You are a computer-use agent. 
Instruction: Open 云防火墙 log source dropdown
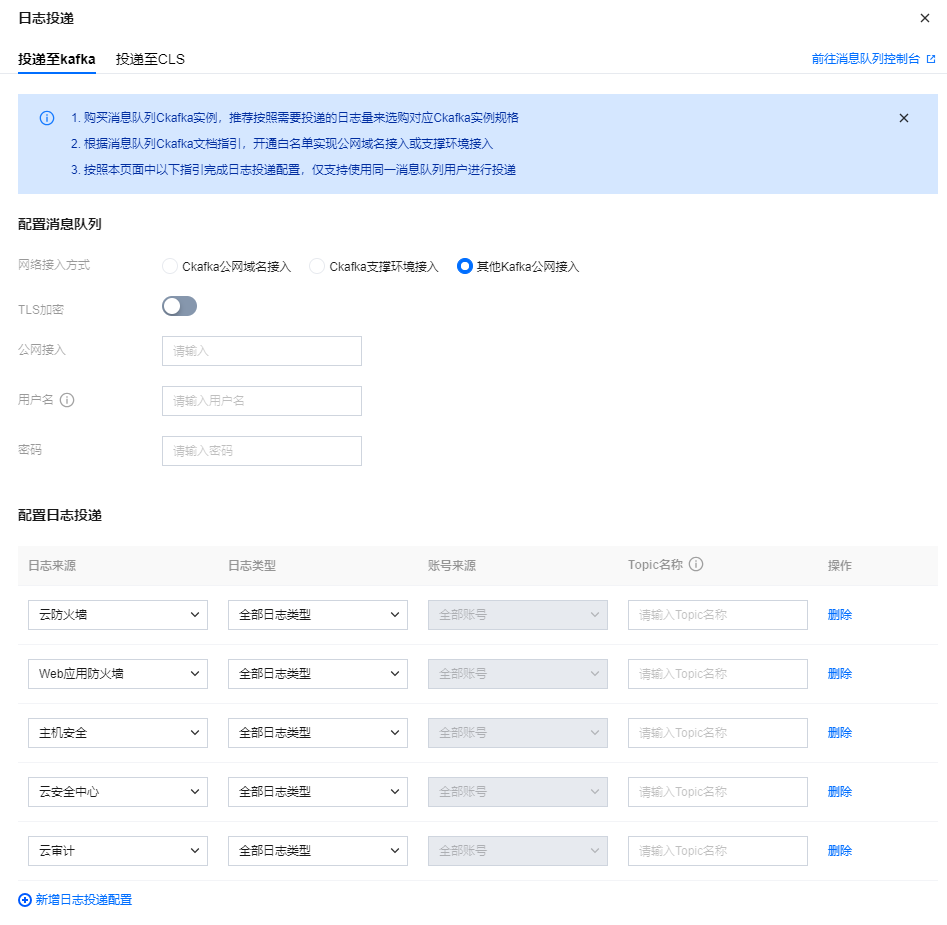pyautogui.click(x=118, y=615)
